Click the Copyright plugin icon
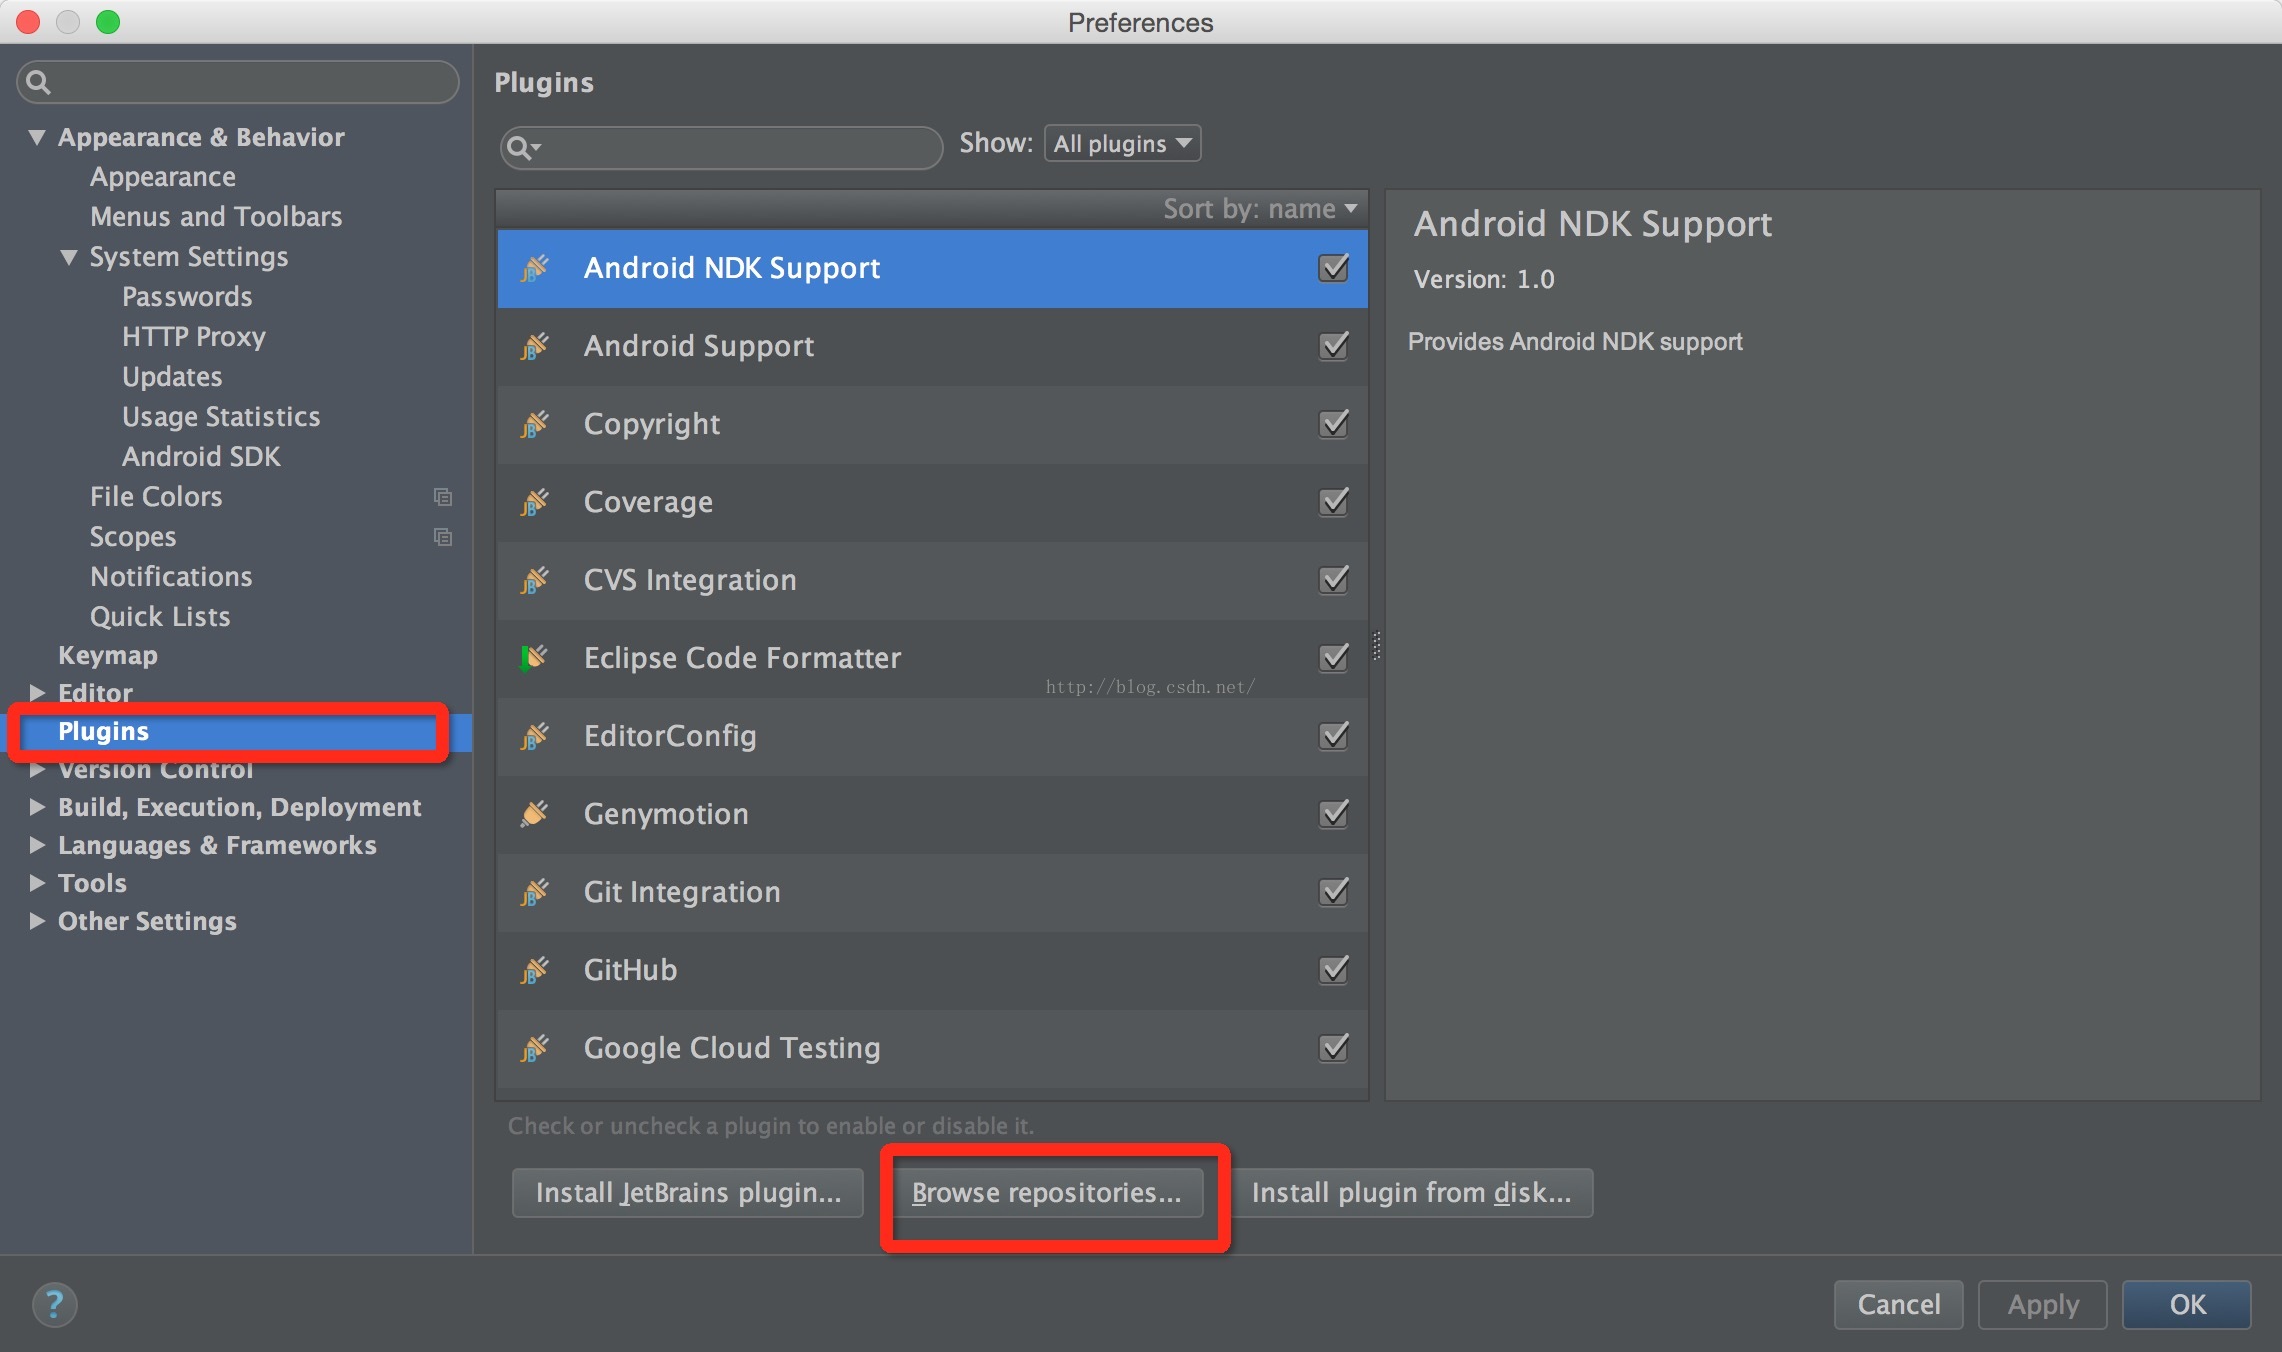 tap(534, 424)
